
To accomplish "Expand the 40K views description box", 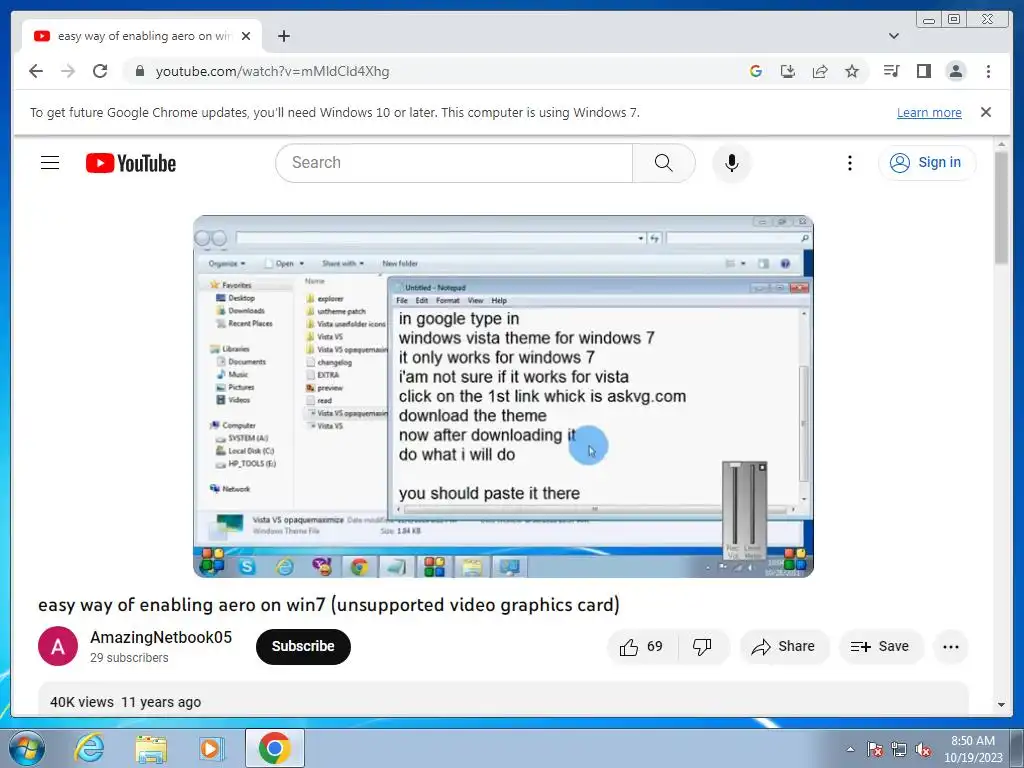I will click(503, 699).
